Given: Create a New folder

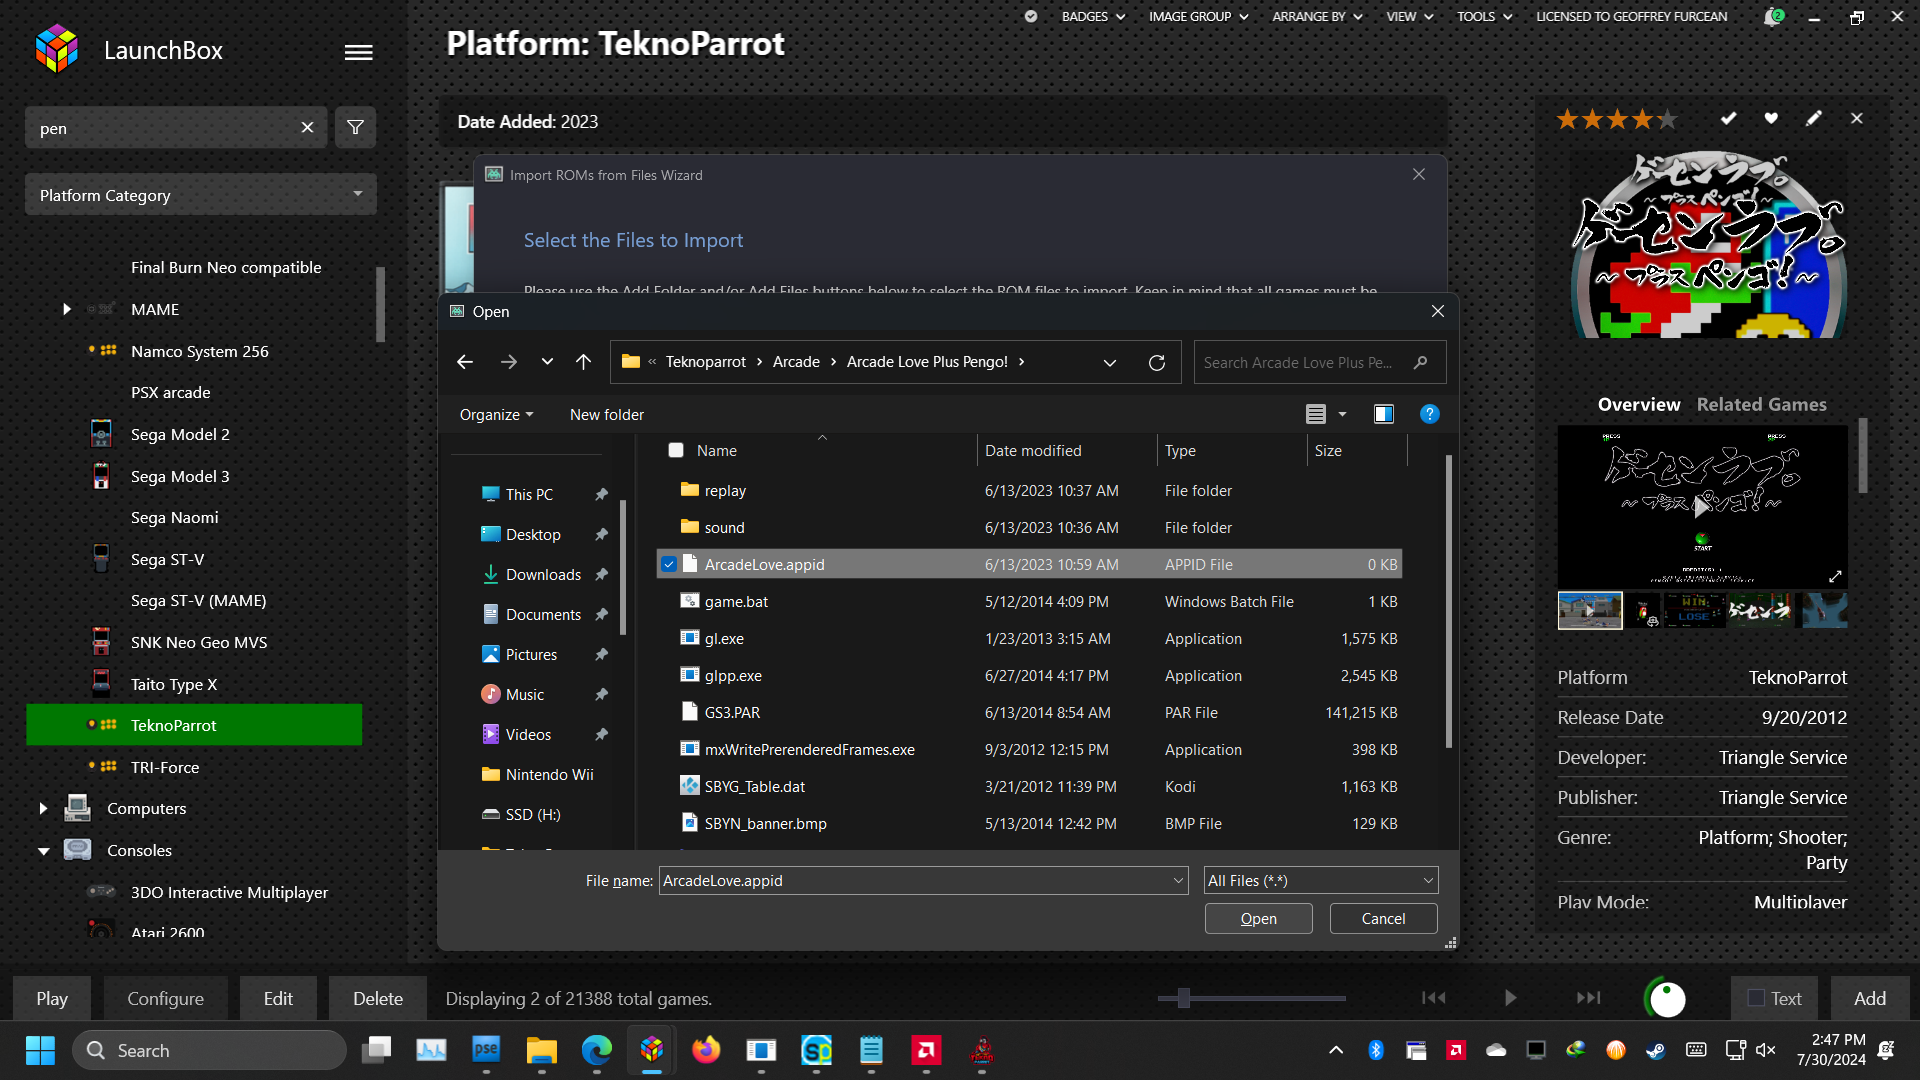Looking at the screenshot, I should point(606,414).
